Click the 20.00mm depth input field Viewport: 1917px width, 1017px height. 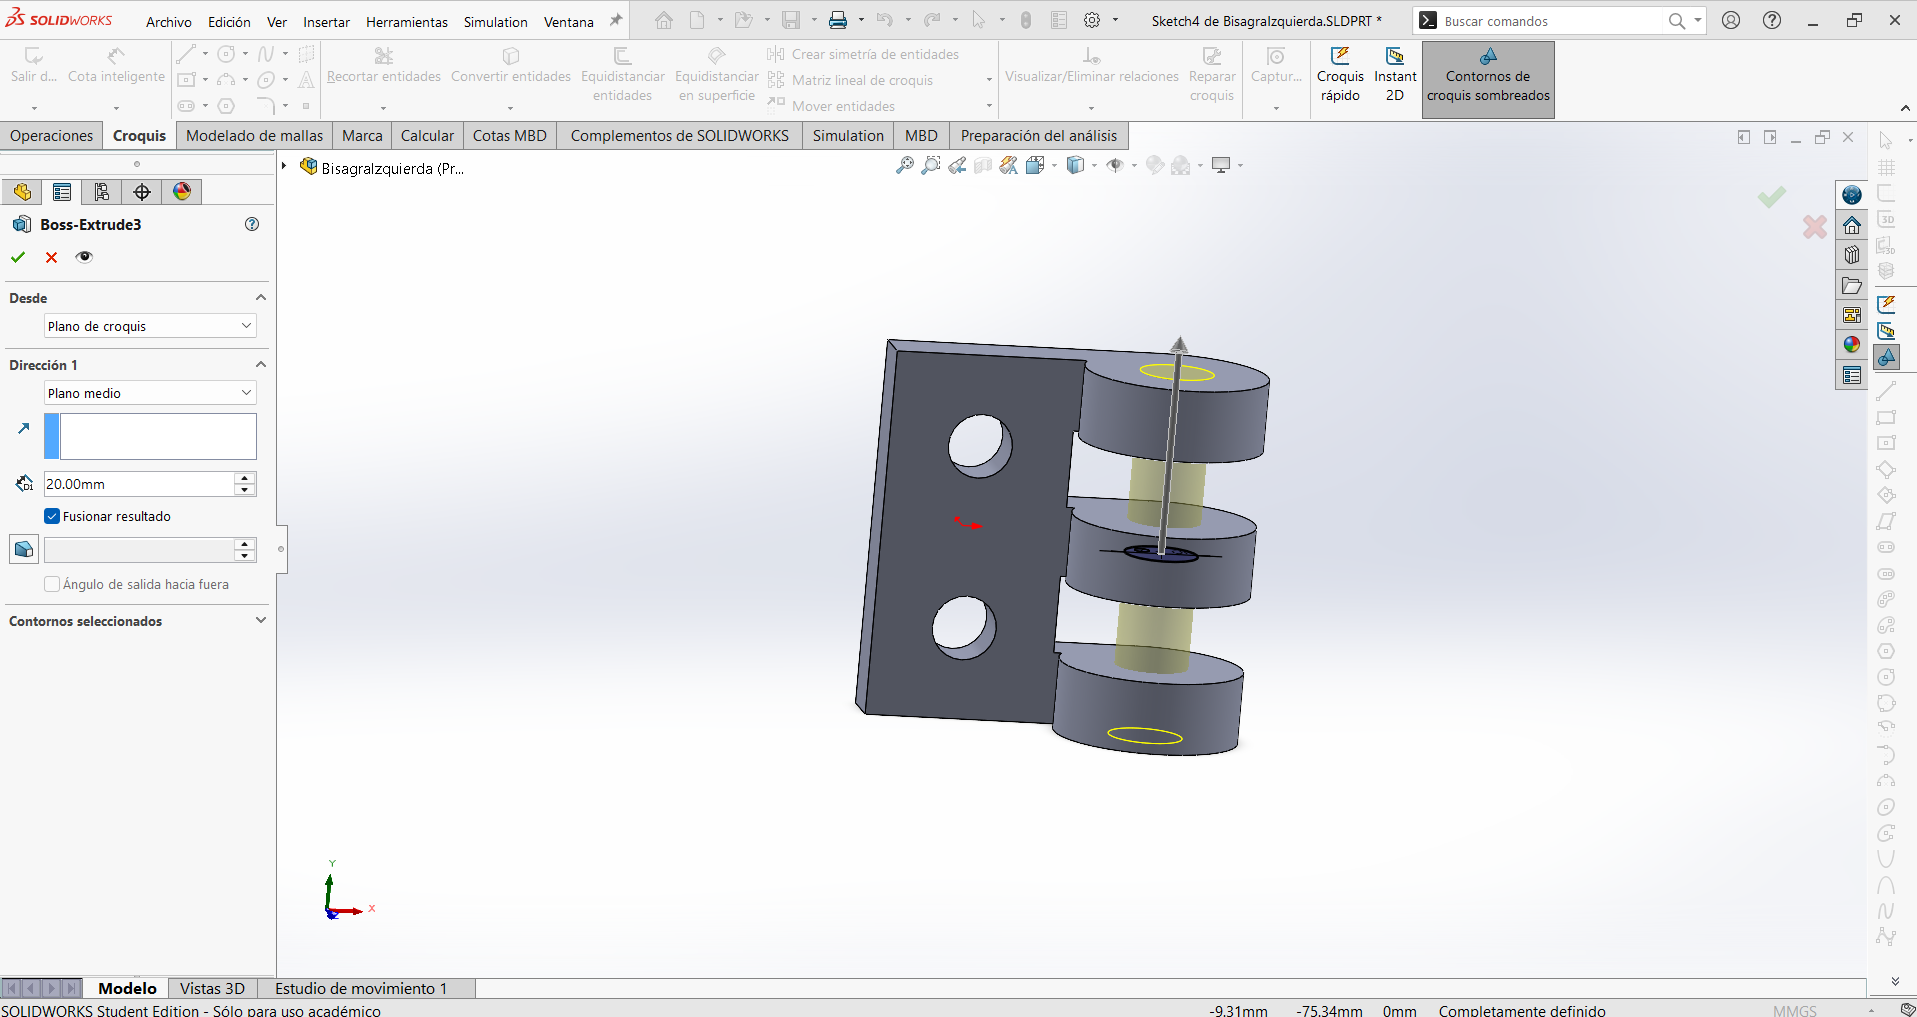pos(139,484)
